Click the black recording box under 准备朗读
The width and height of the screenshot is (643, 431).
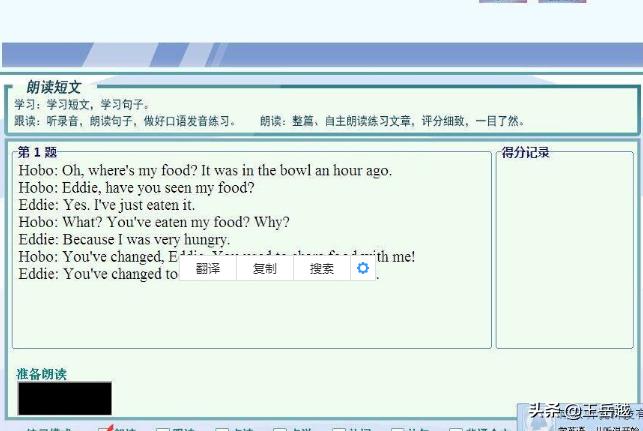[65, 398]
